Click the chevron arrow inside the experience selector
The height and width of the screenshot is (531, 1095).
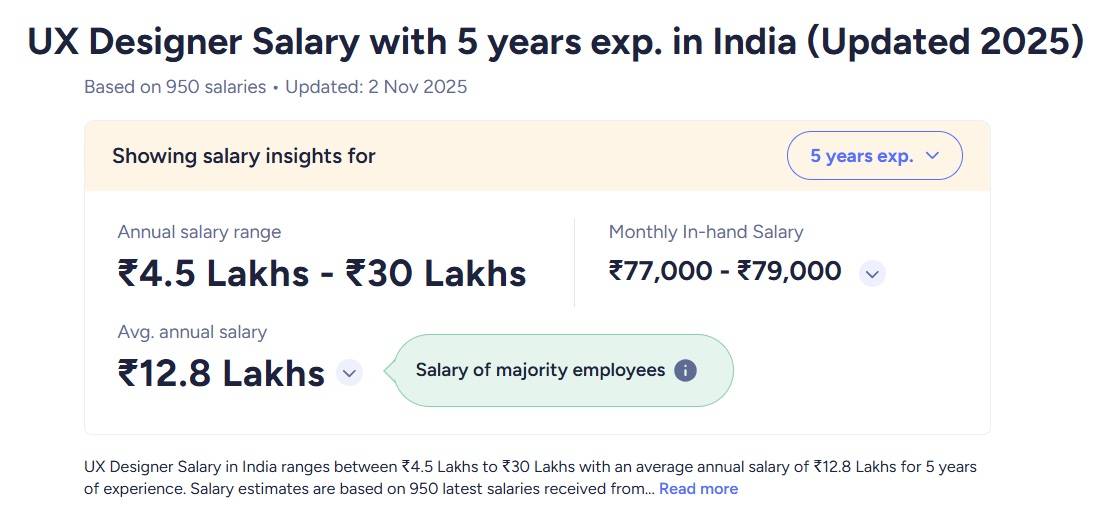click(932, 156)
